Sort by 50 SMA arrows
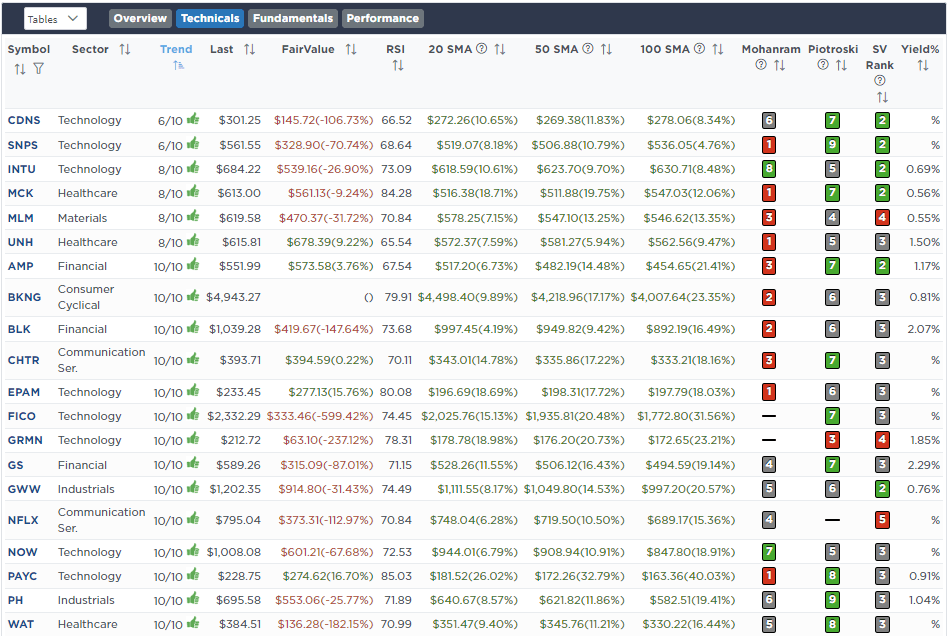The image size is (949, 636). tap(606, 49)
